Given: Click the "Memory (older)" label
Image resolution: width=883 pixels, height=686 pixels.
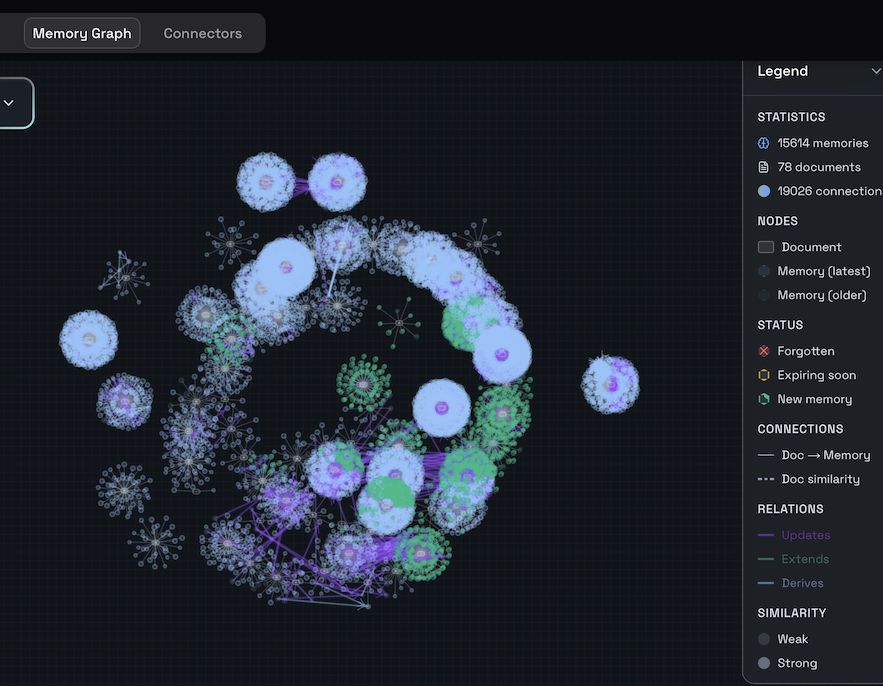Looking at the screenshot, I should click(822, 295).
